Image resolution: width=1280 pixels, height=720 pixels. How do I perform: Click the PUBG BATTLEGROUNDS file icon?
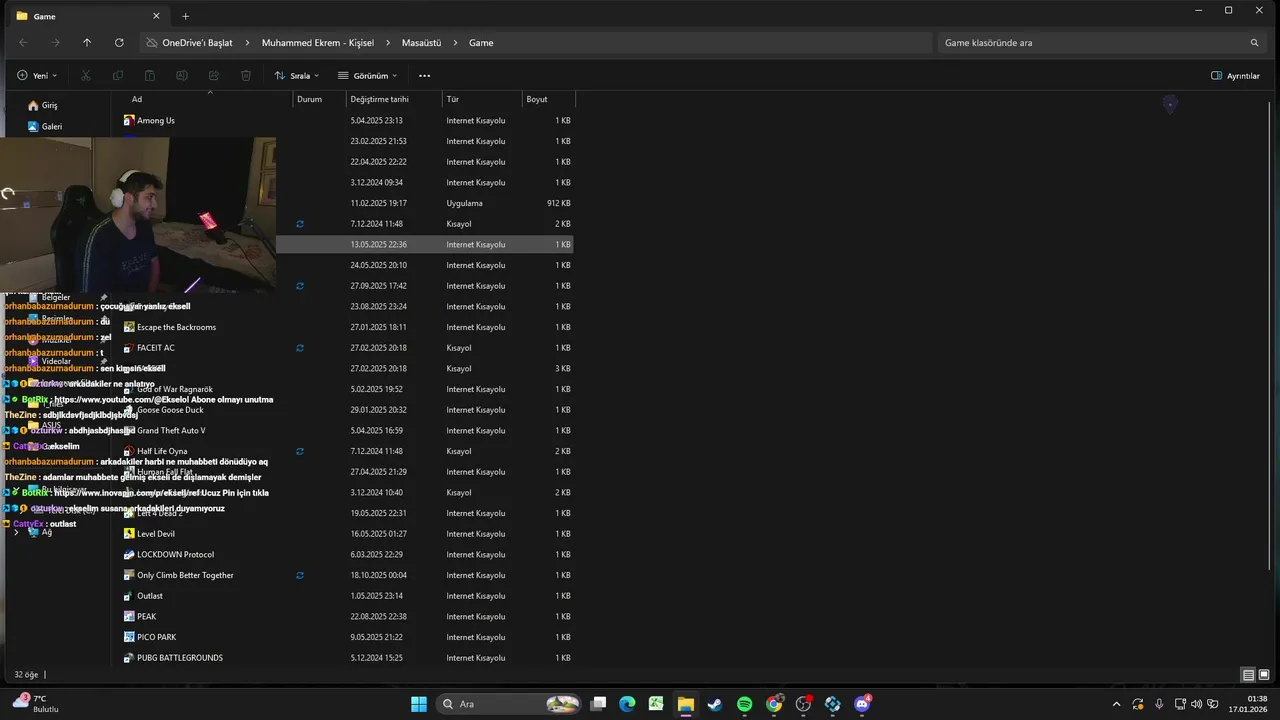point(129,658)
